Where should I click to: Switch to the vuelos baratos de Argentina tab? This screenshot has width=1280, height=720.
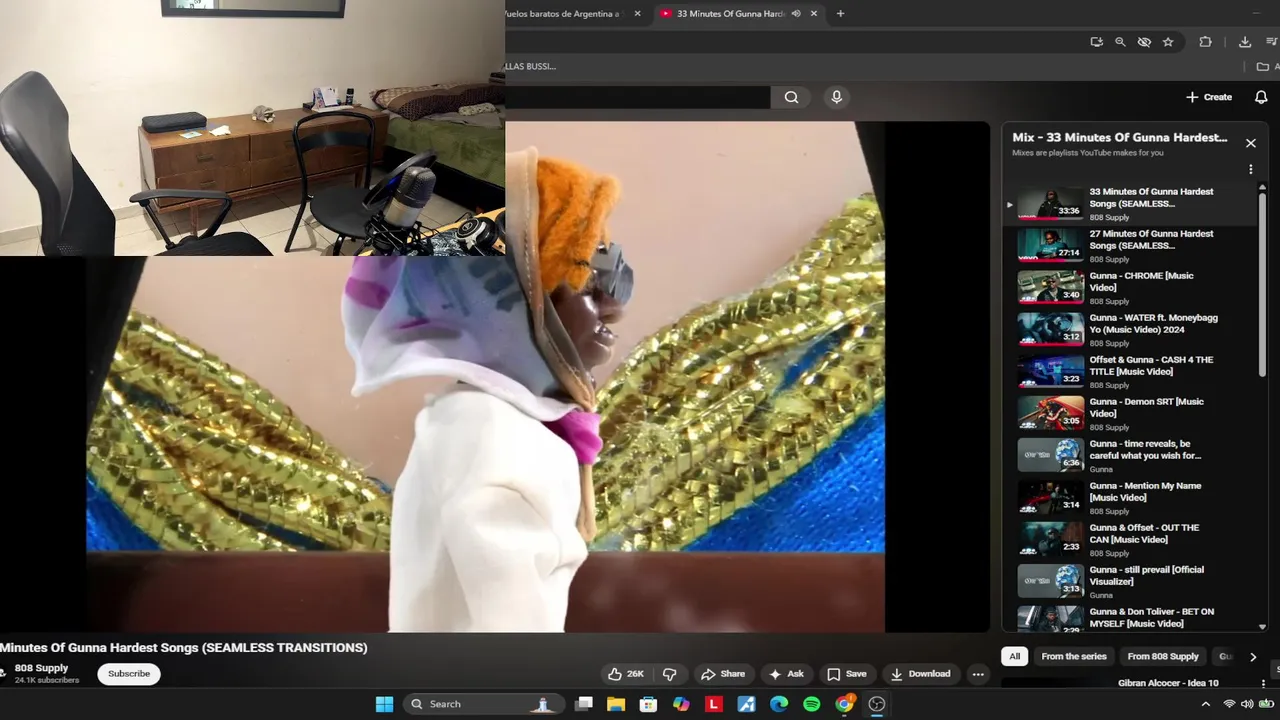tap(563, 14)
